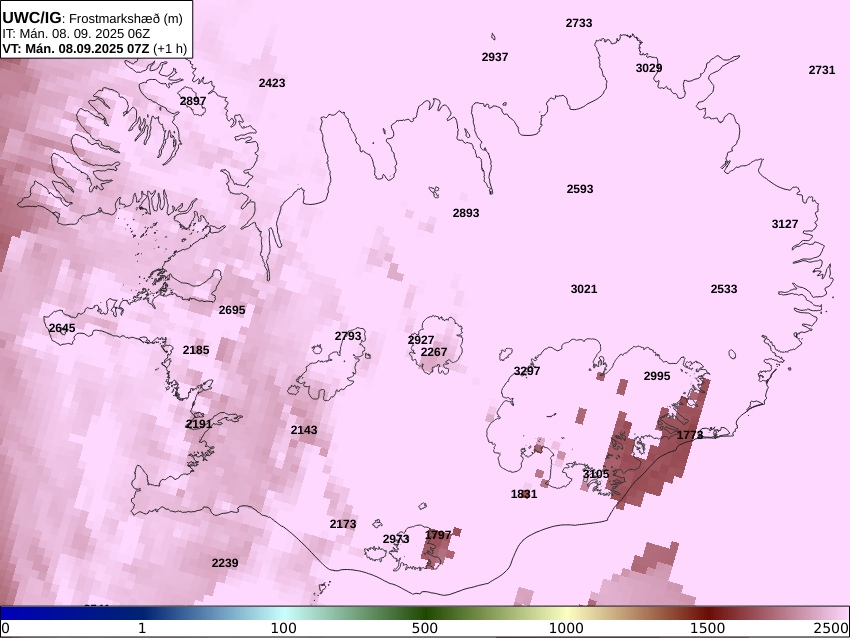This screenshot has width=850, height=638.
Task: Click the freezing level value 1831
Action: tap(524, 494)
